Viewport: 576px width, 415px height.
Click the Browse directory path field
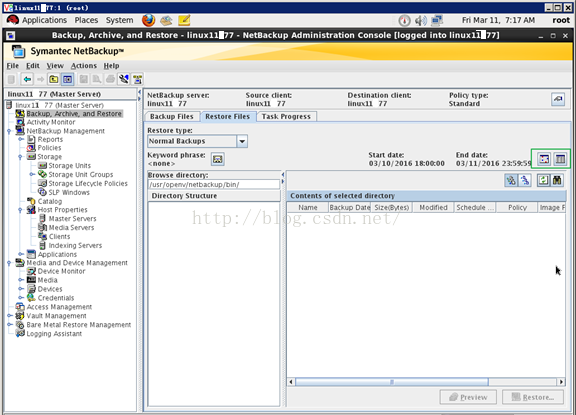click(x=214, y=184)
